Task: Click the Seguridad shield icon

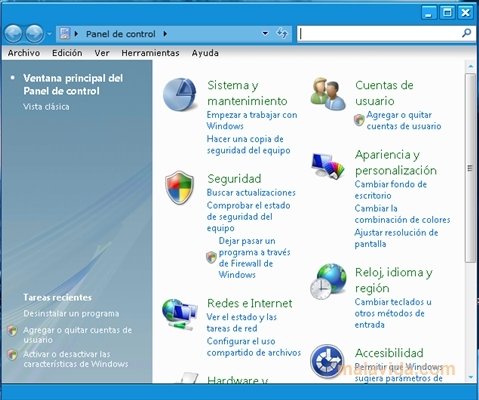Action: pos(179,188)
